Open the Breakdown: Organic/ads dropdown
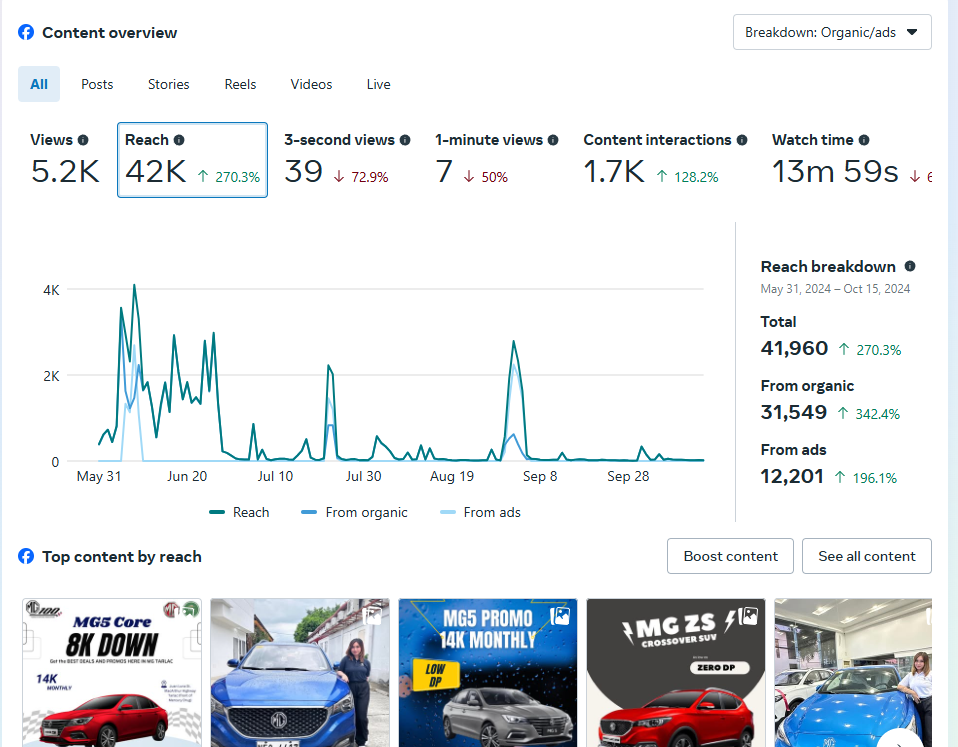 [832, 32]
